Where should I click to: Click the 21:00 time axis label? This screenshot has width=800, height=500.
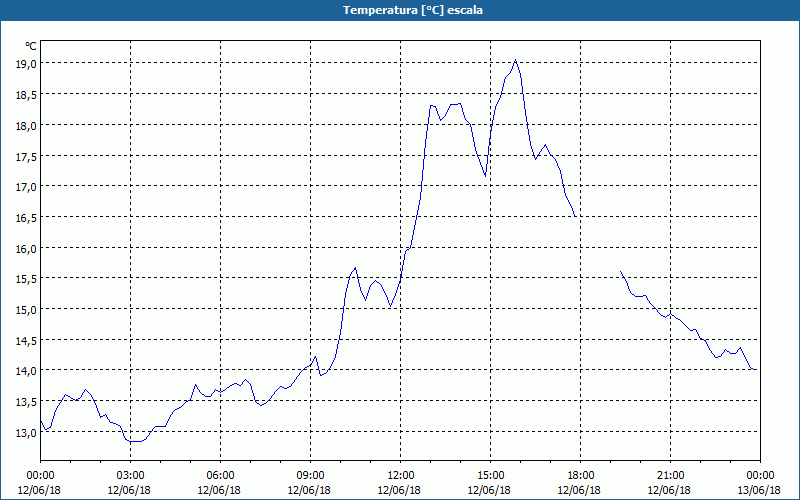[x=670, y=476]
